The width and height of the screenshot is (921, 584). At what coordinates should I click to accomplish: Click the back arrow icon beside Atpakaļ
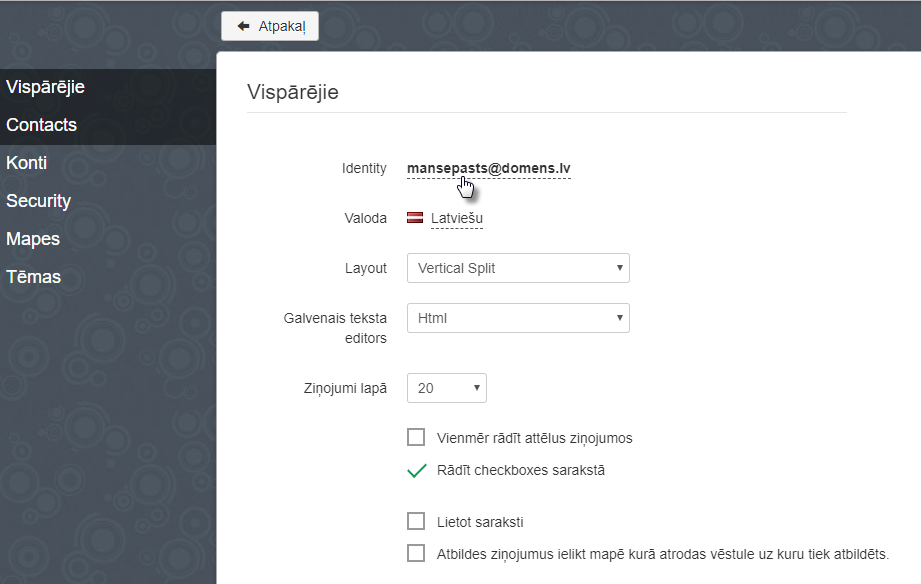pyautogui.click(x=243, y=26)
